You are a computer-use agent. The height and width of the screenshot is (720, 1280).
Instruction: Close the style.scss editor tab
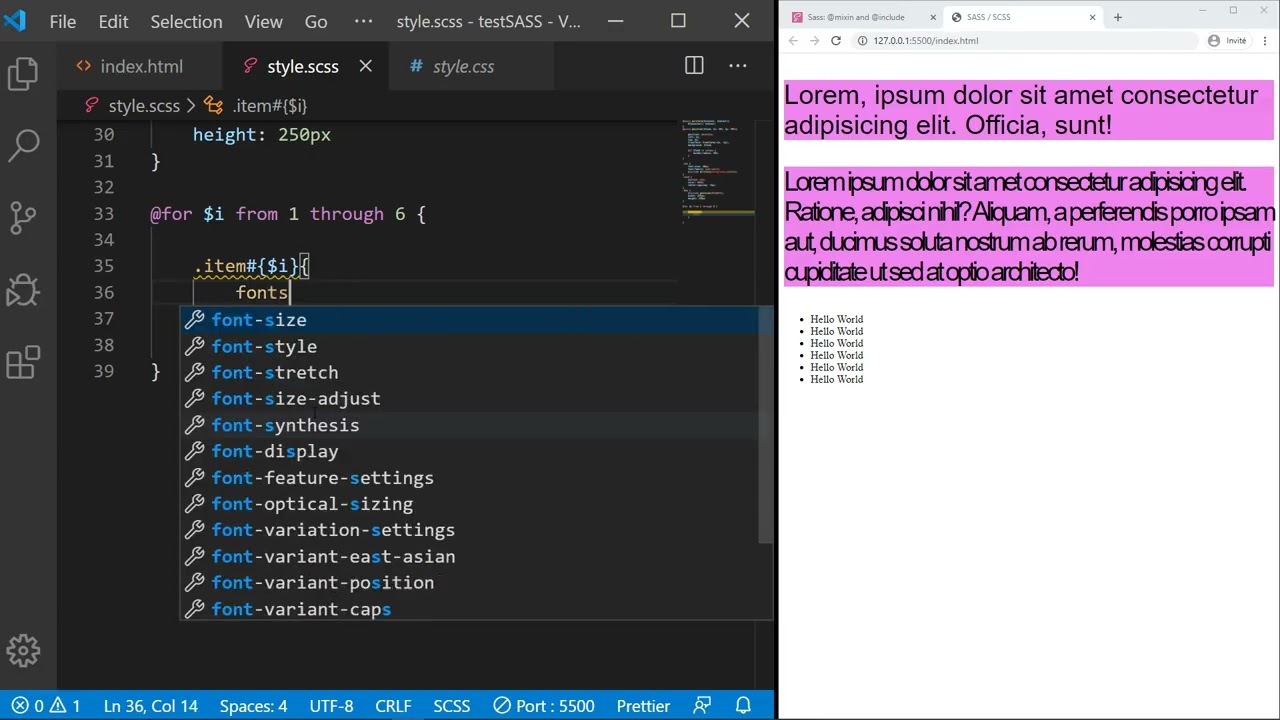(366, 66)
